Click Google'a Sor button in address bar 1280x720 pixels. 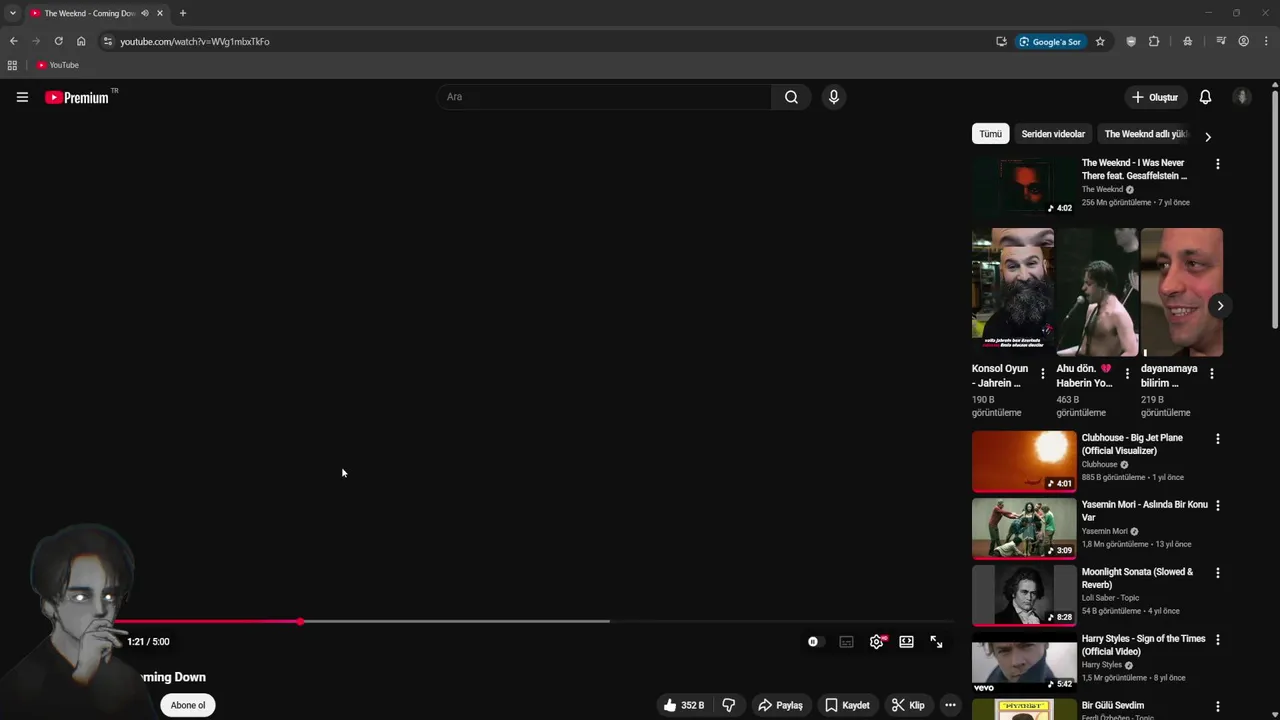1050,41
